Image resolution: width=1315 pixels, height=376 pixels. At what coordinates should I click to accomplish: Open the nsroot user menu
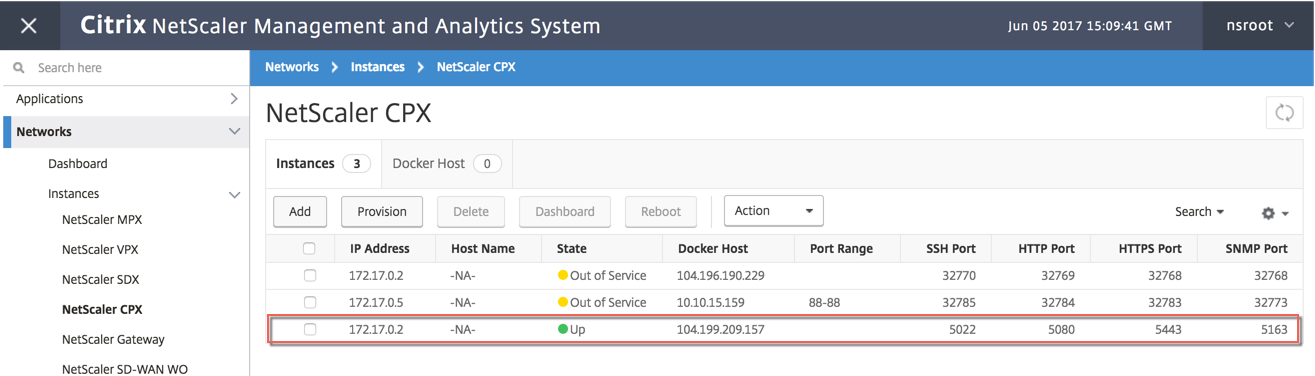(1259, 26)
